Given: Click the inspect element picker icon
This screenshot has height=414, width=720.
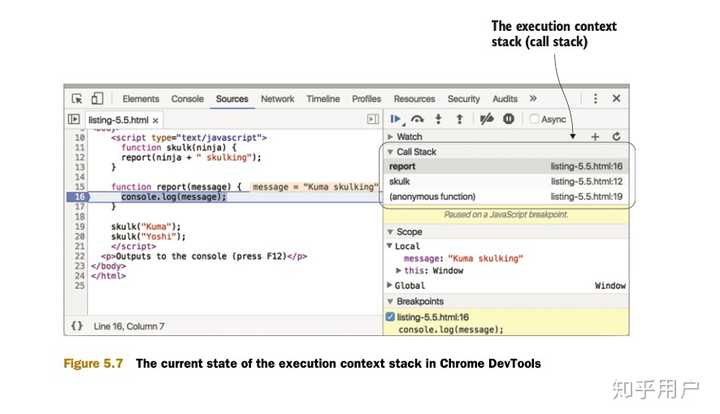Looking at the screenshot, I should (x=77, y=99).
